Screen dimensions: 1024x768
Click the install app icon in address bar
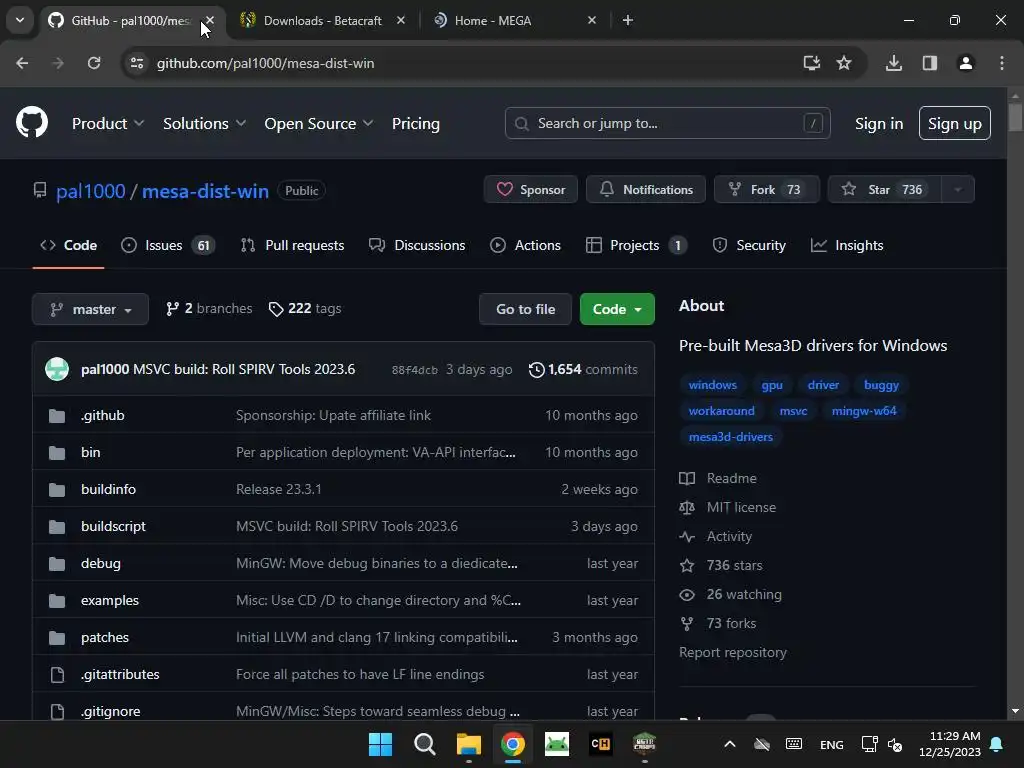(812, 63)
